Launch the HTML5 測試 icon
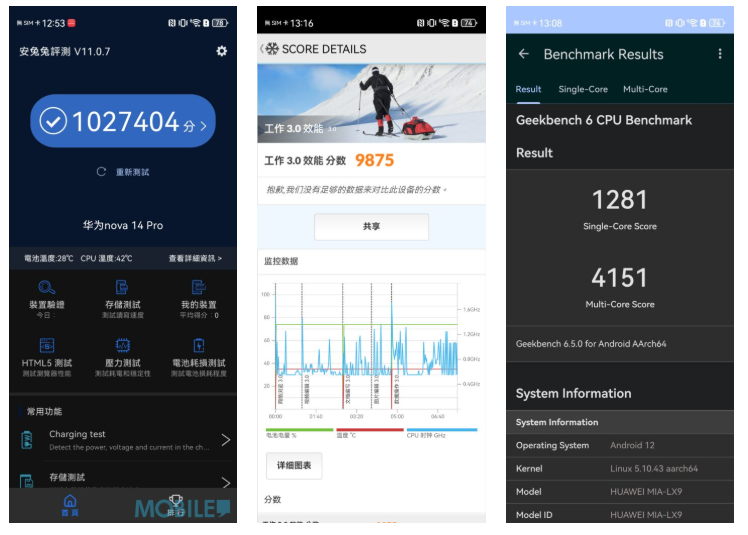 point(47,345)
